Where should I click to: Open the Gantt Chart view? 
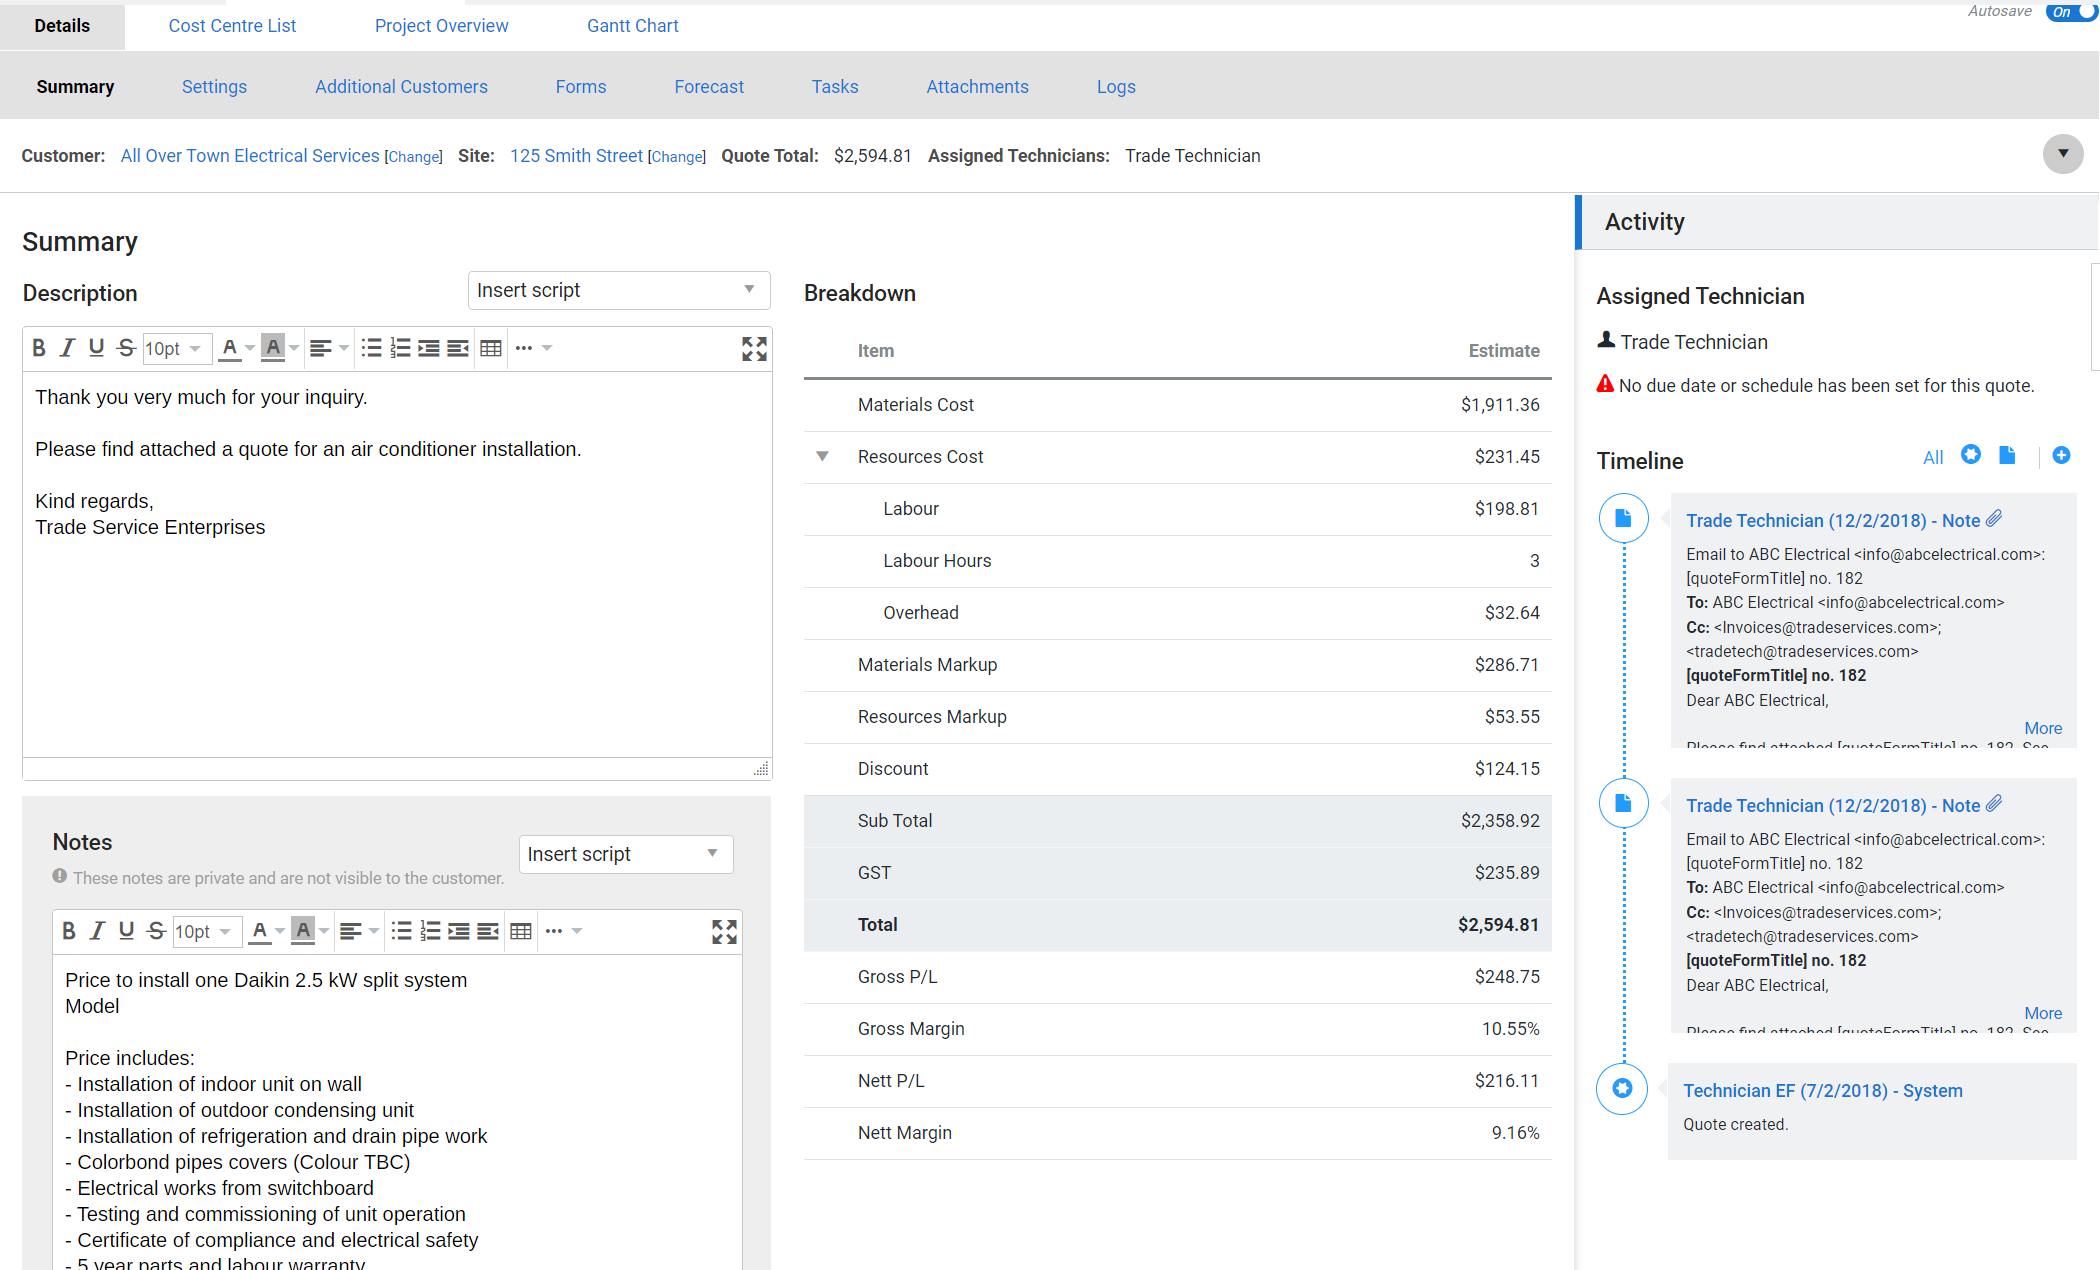click(x=632, y=25)
